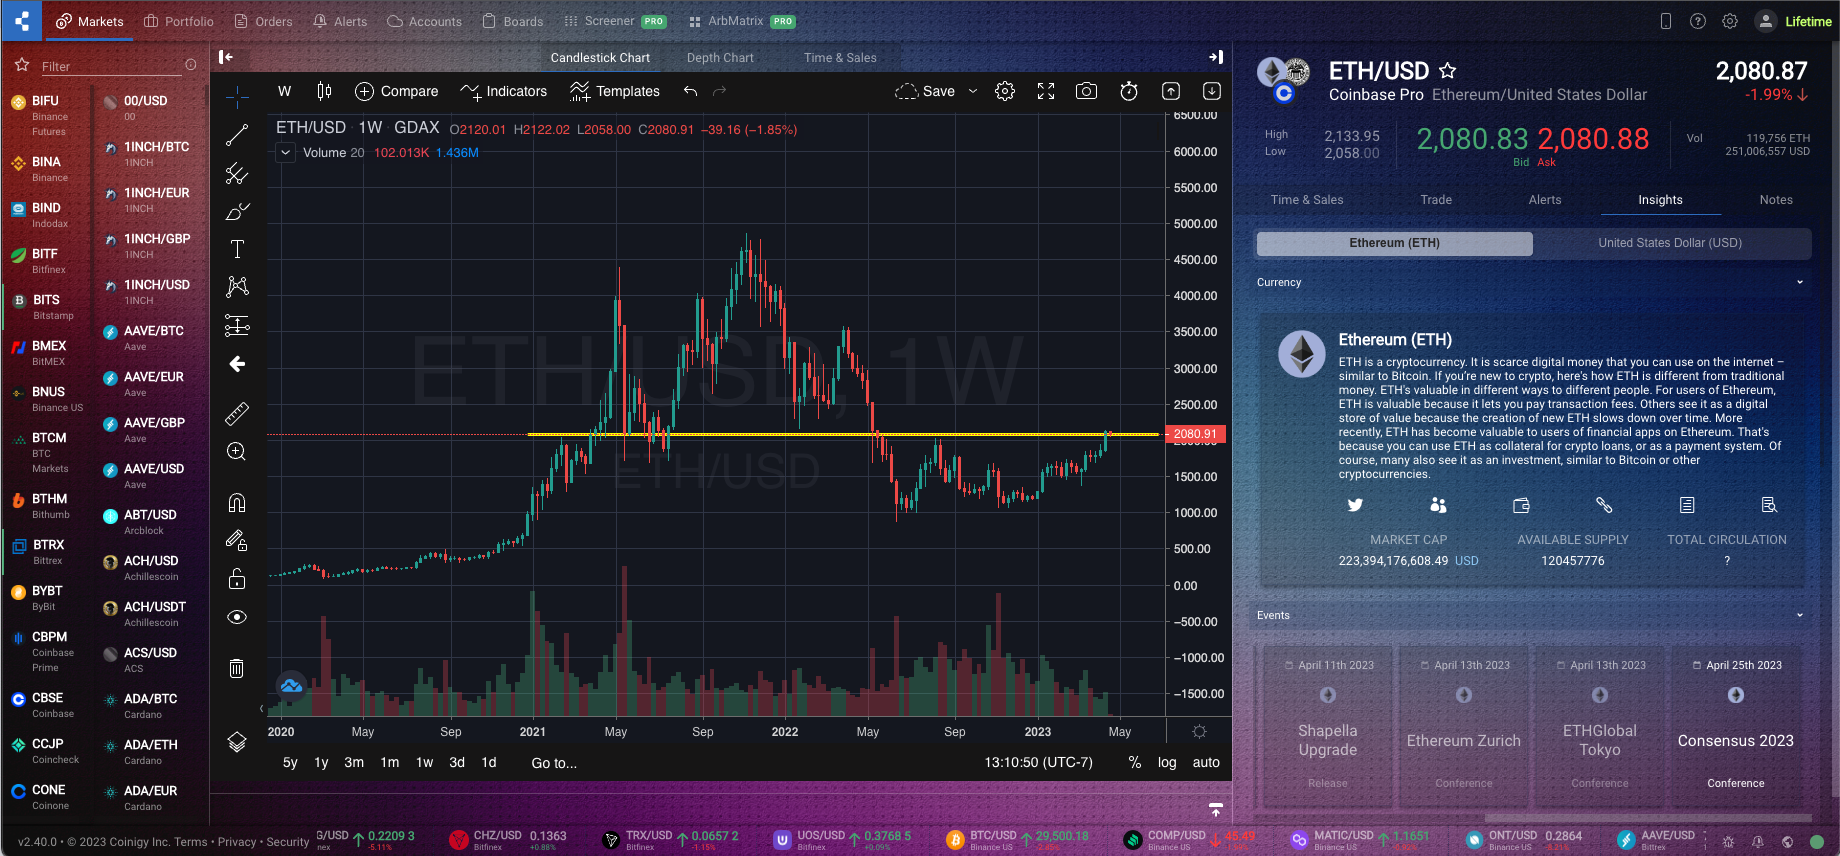Select the trend line drawing tool
The height and width of the screenshot is (856, 1840).
tap(237, 135)
